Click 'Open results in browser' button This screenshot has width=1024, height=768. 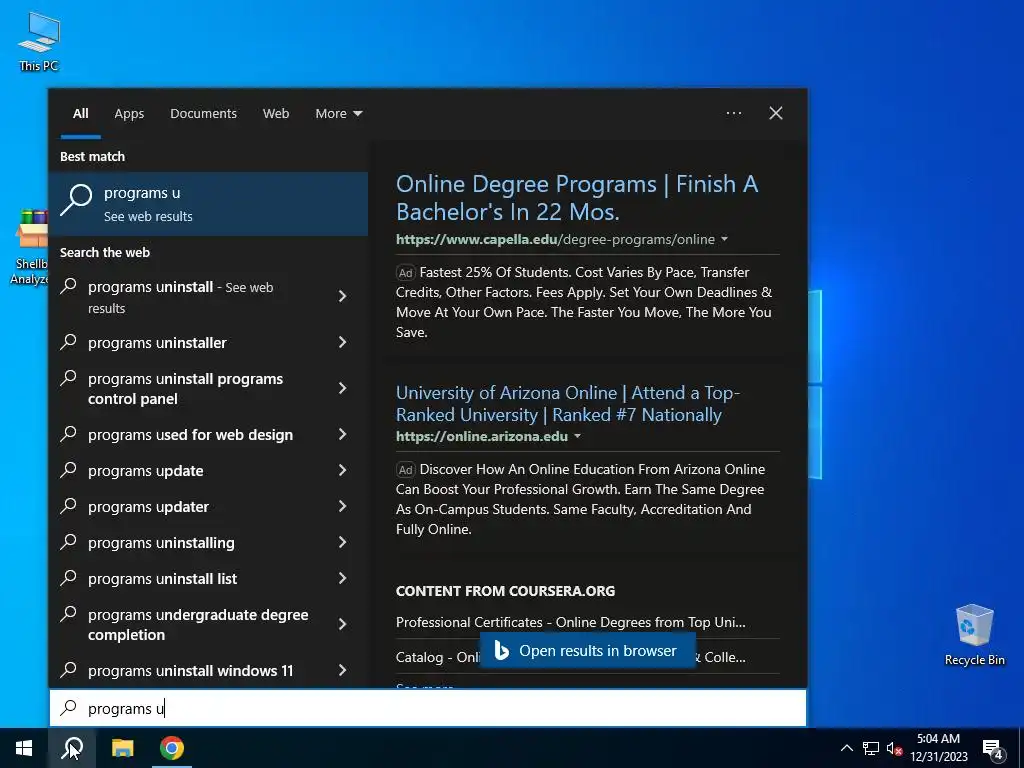[587, 651]
